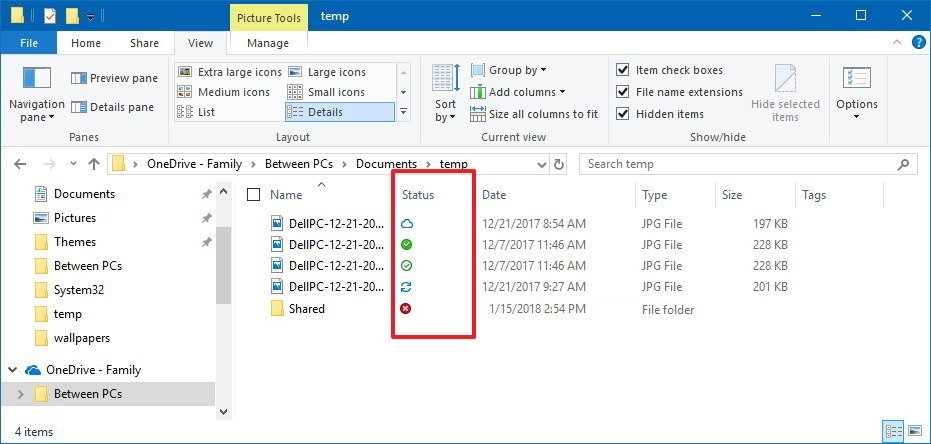The width and height of the screenshot is (931, 444).
Task: Go up one folder level
Action: [x=94, y=164]
